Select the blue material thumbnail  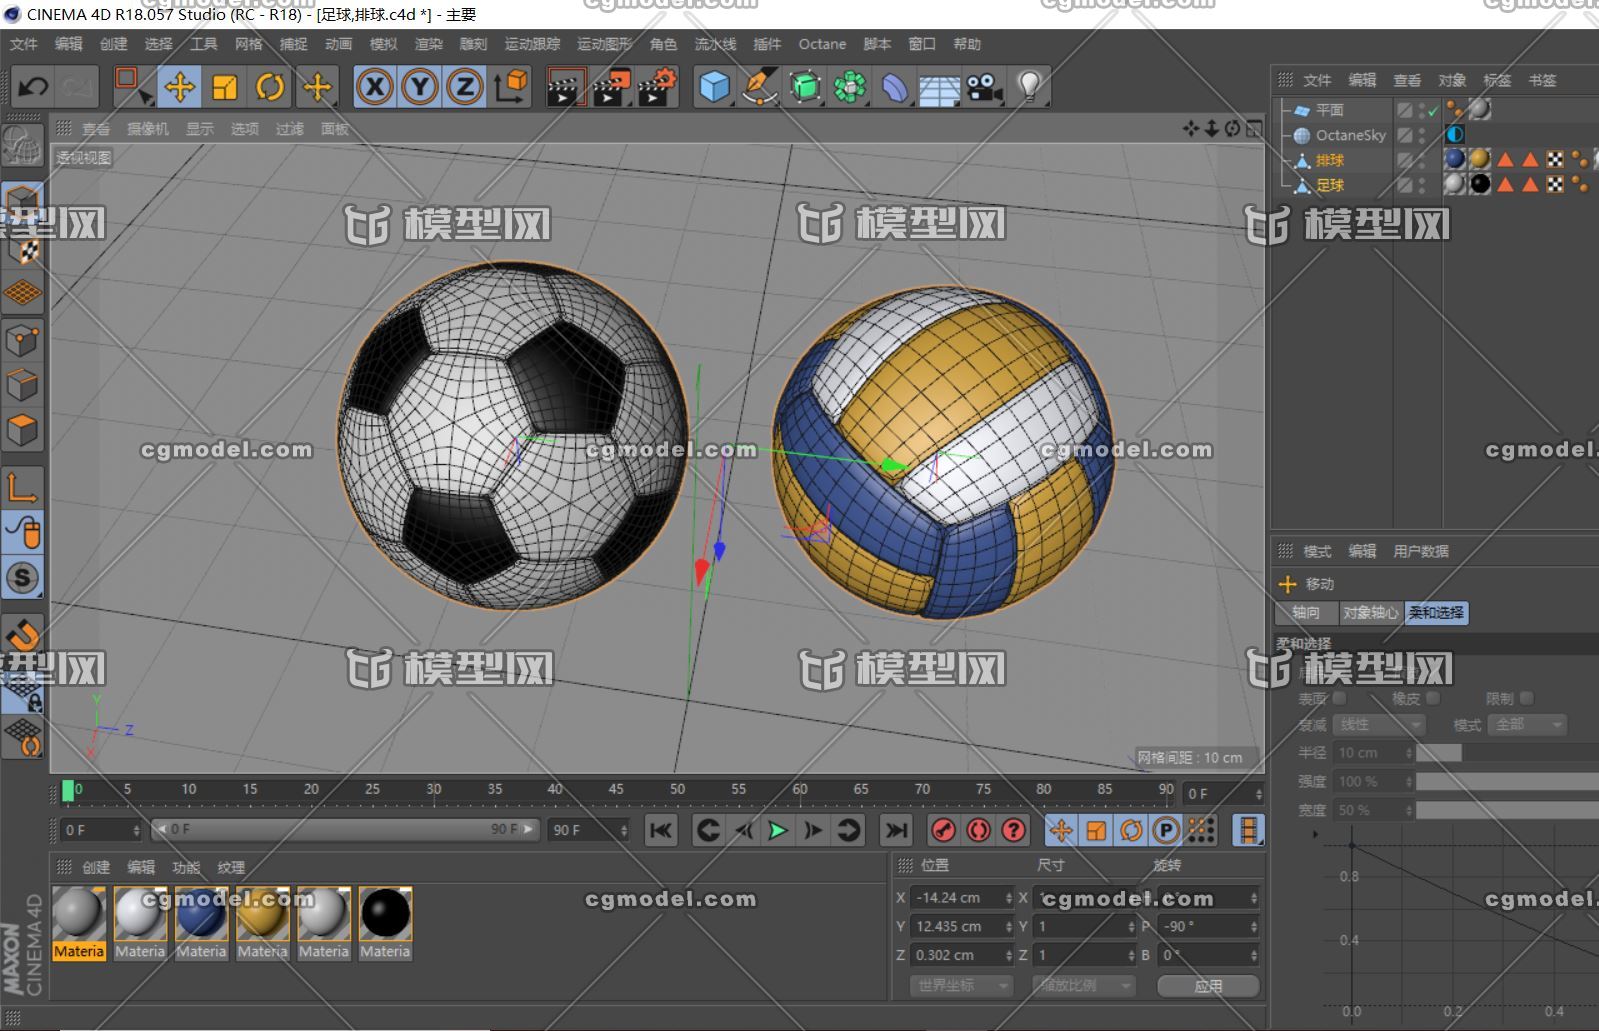pos(201,914)
